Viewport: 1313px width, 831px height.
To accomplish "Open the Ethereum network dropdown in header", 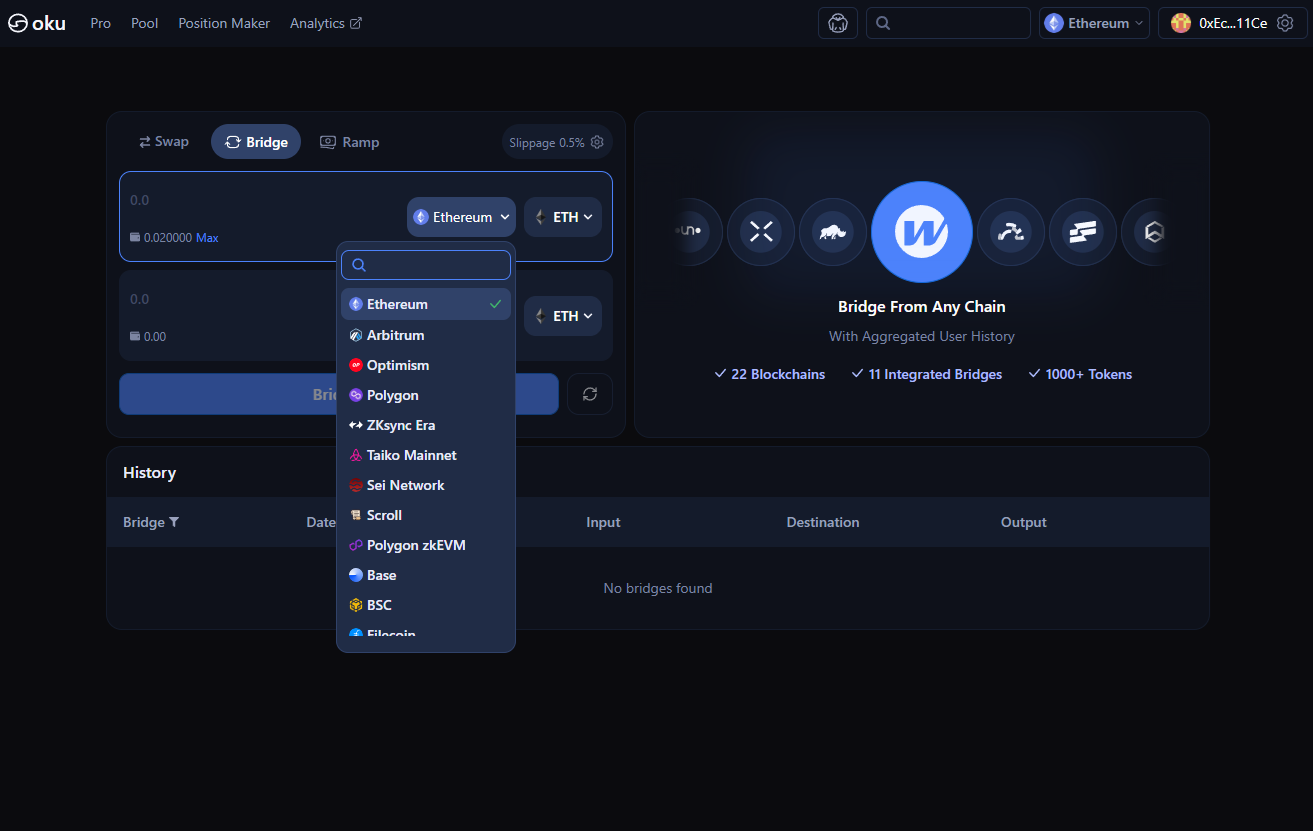I will (1094, 23).
